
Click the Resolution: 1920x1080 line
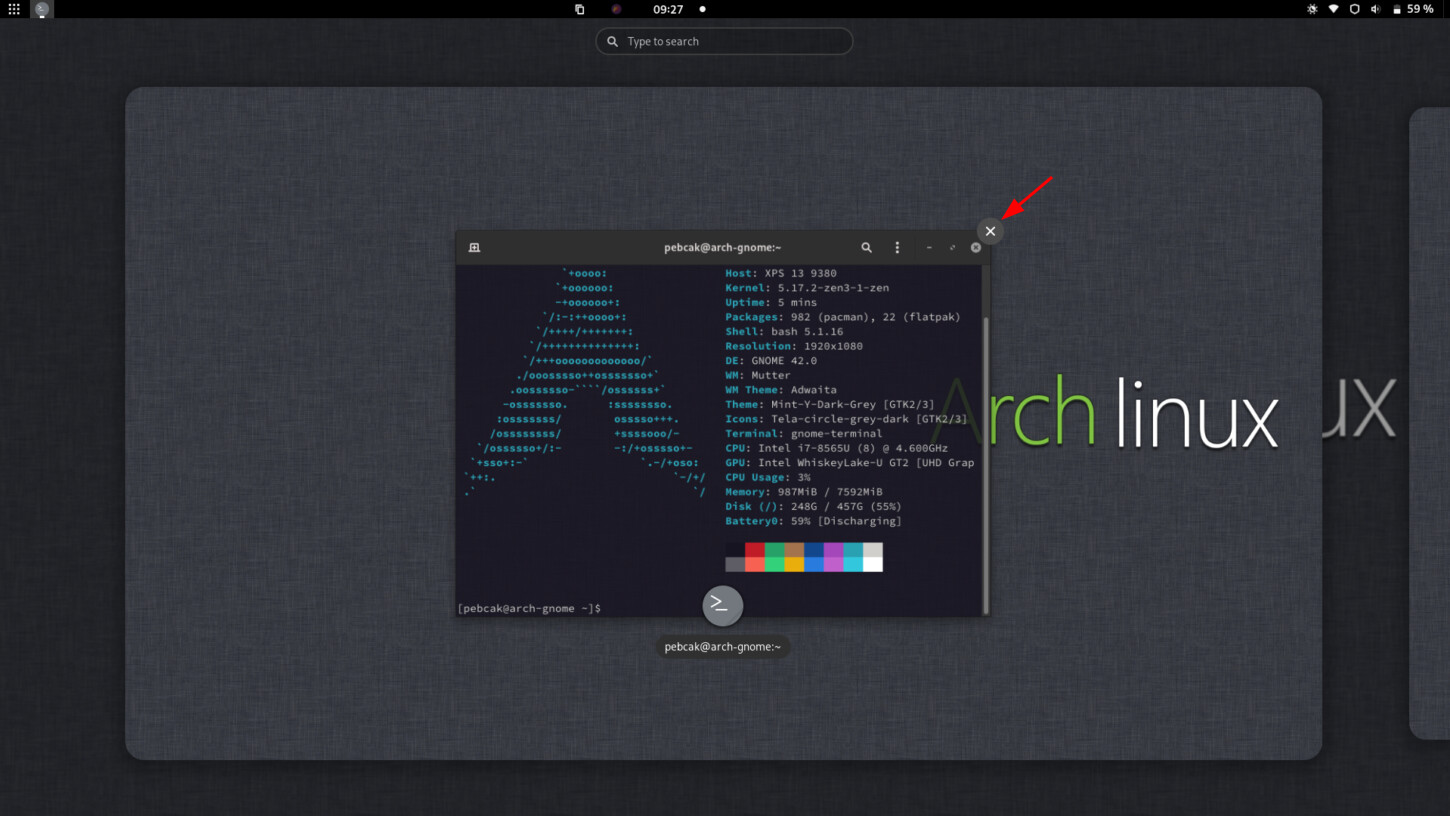tap(794, 346)
